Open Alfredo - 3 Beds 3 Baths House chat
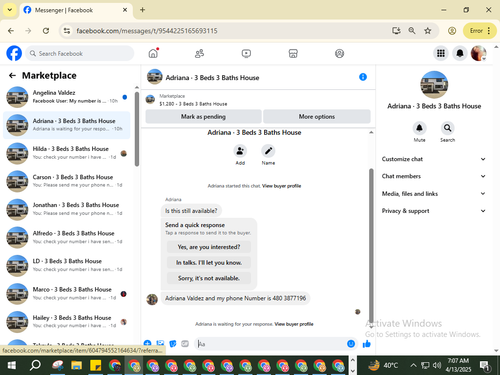This screenshot has width=500, height=375. click(67, 237)
